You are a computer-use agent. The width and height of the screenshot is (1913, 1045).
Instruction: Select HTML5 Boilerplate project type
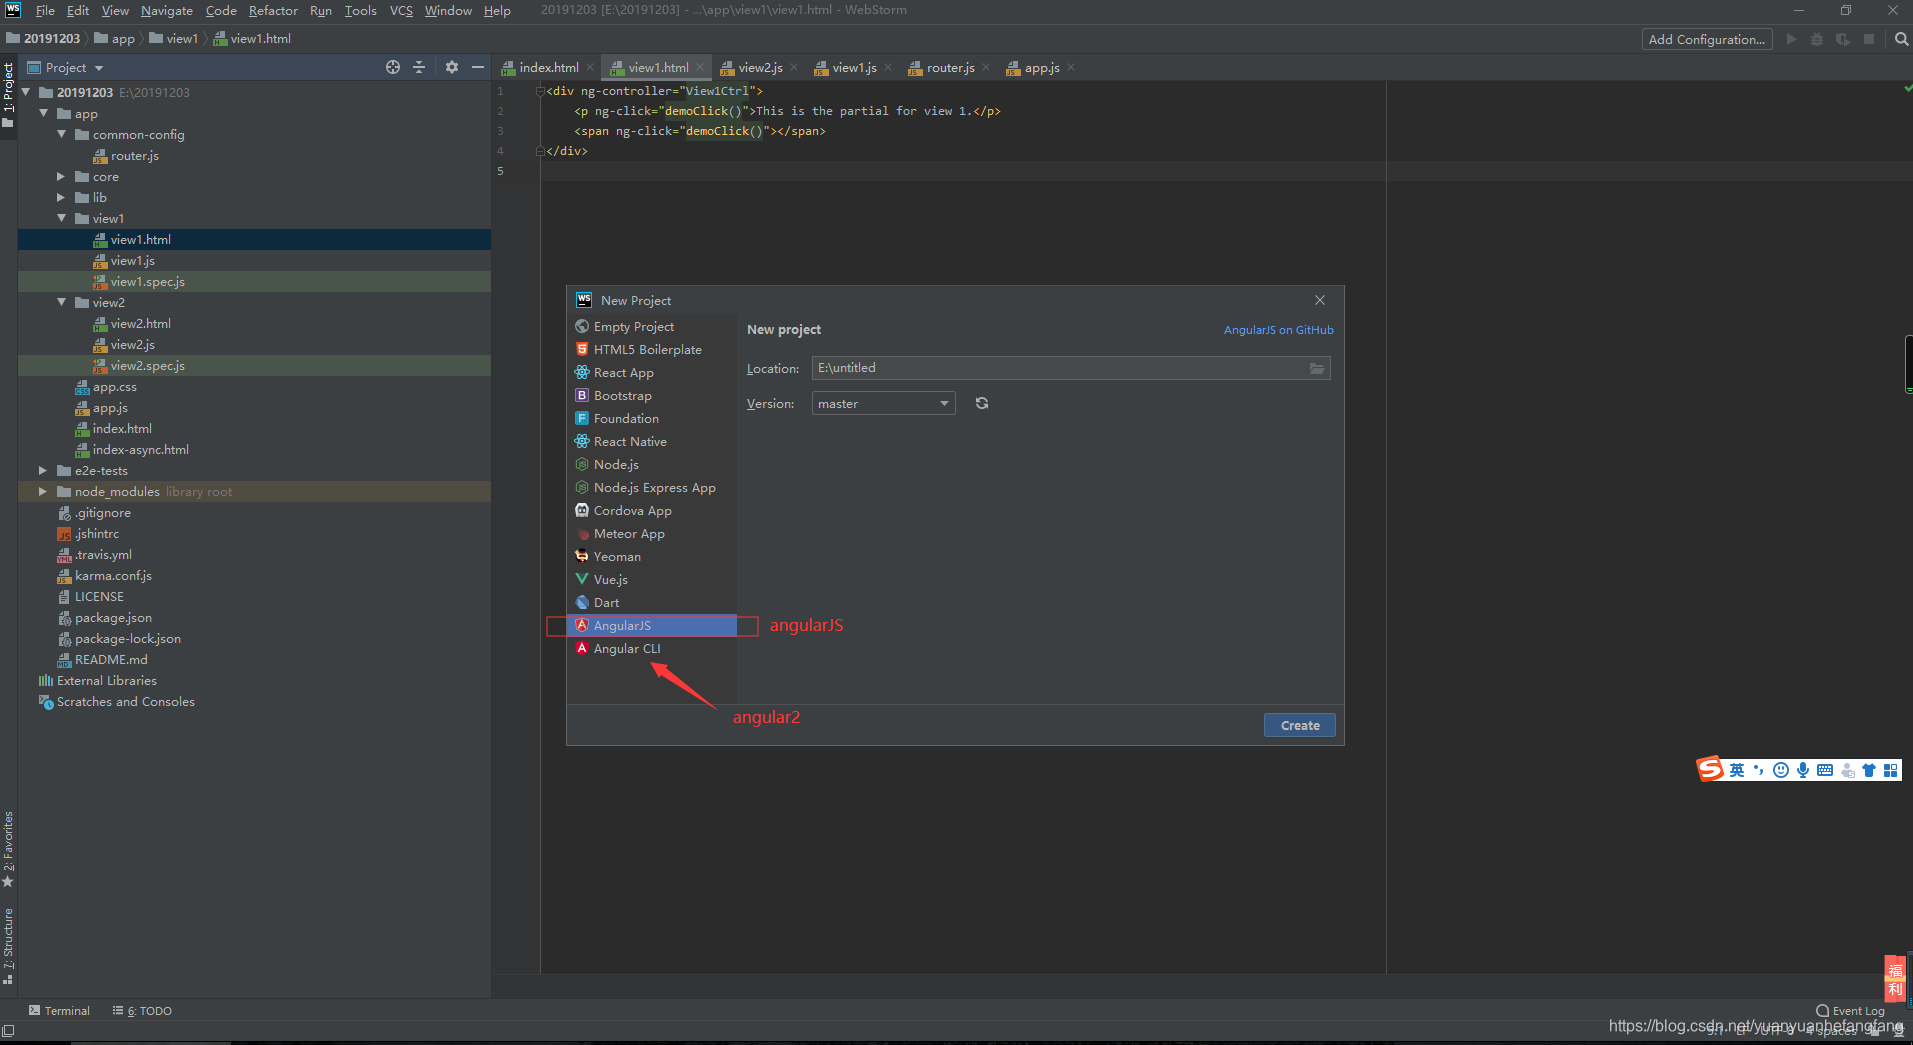pyautogui.click(x=651, y=349)
